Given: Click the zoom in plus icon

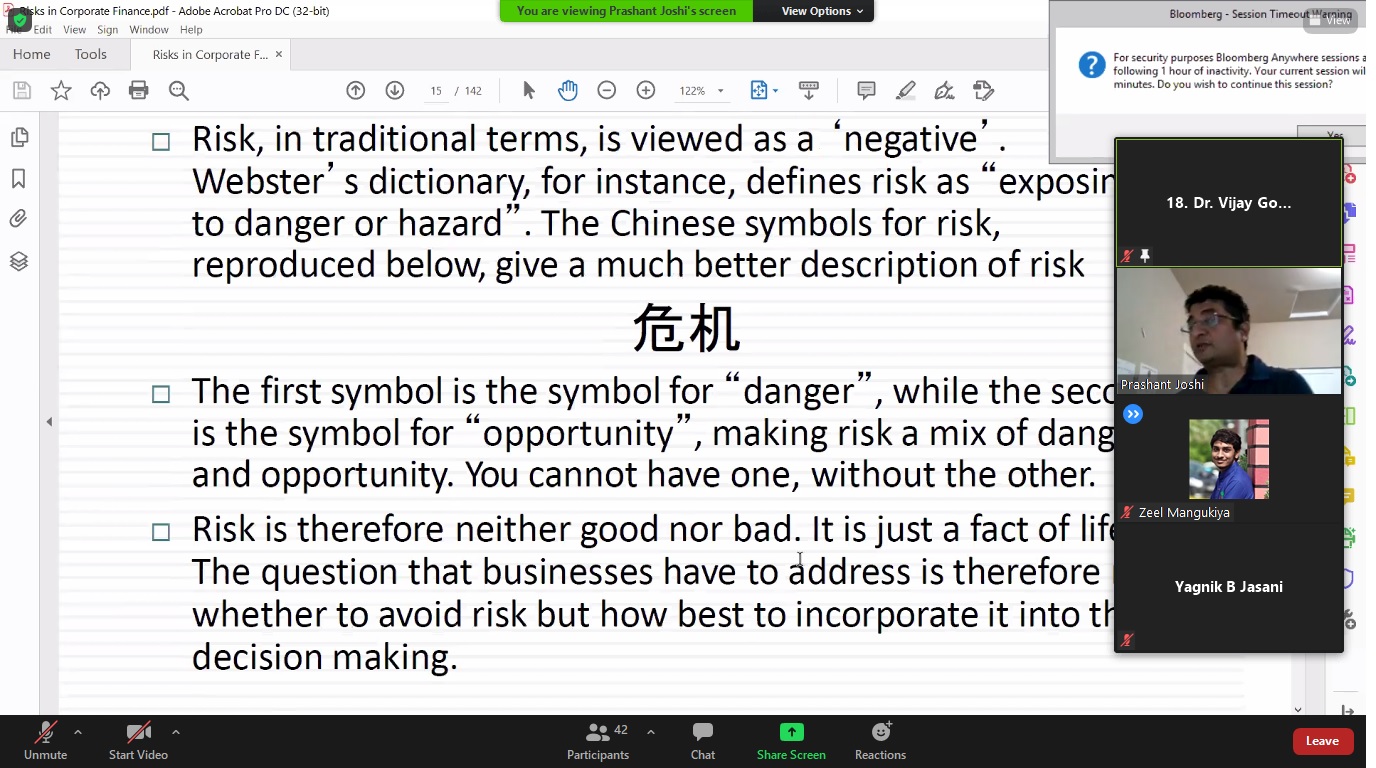Looking at the screenshot, I should 646,91.
